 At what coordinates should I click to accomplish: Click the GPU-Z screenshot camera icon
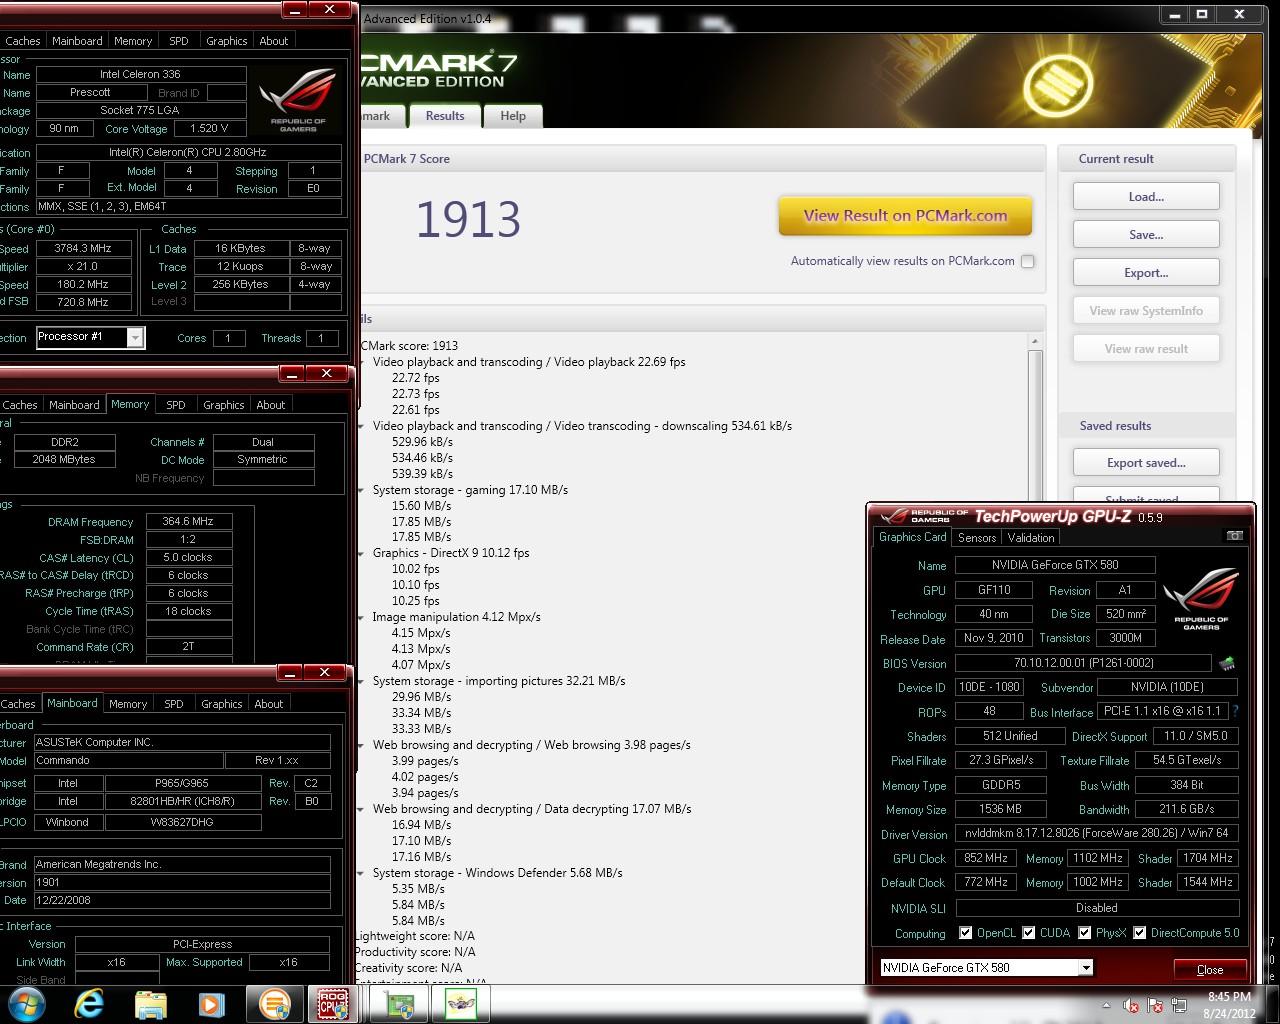[x=1234, y=536]
